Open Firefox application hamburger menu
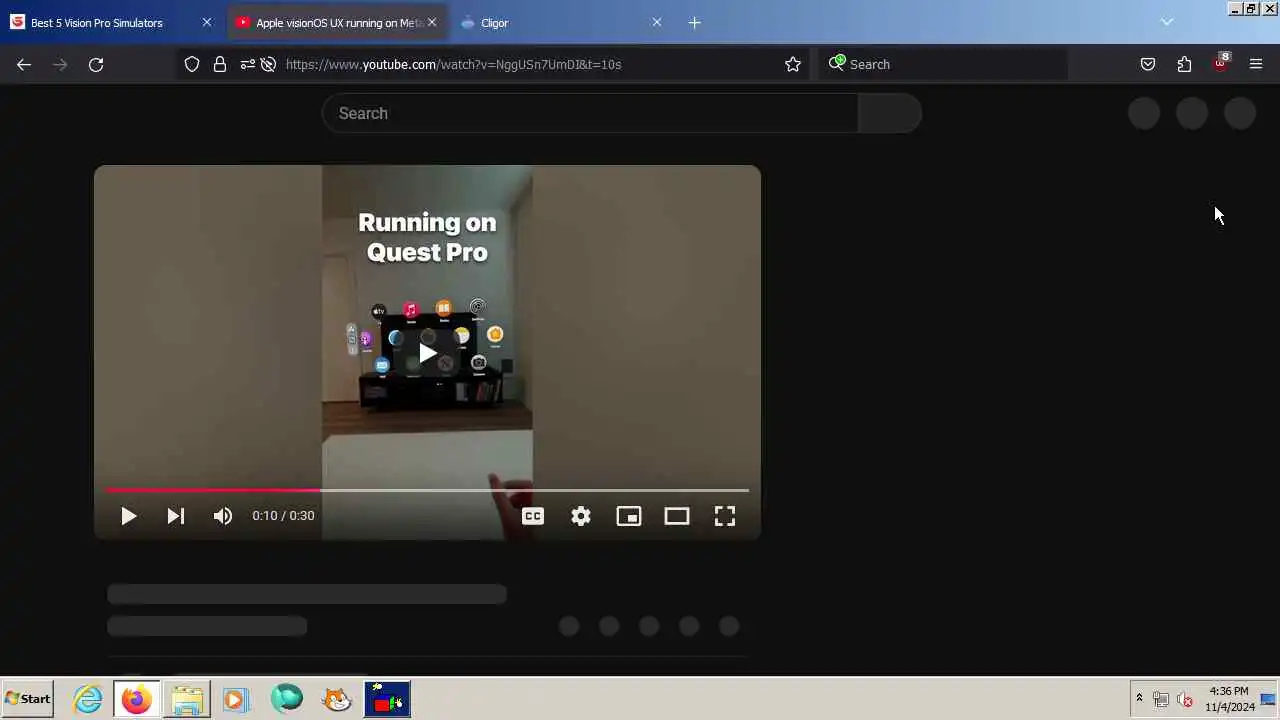The width and height of the screenshot is (1280, 720). (x=1256, y=64)
